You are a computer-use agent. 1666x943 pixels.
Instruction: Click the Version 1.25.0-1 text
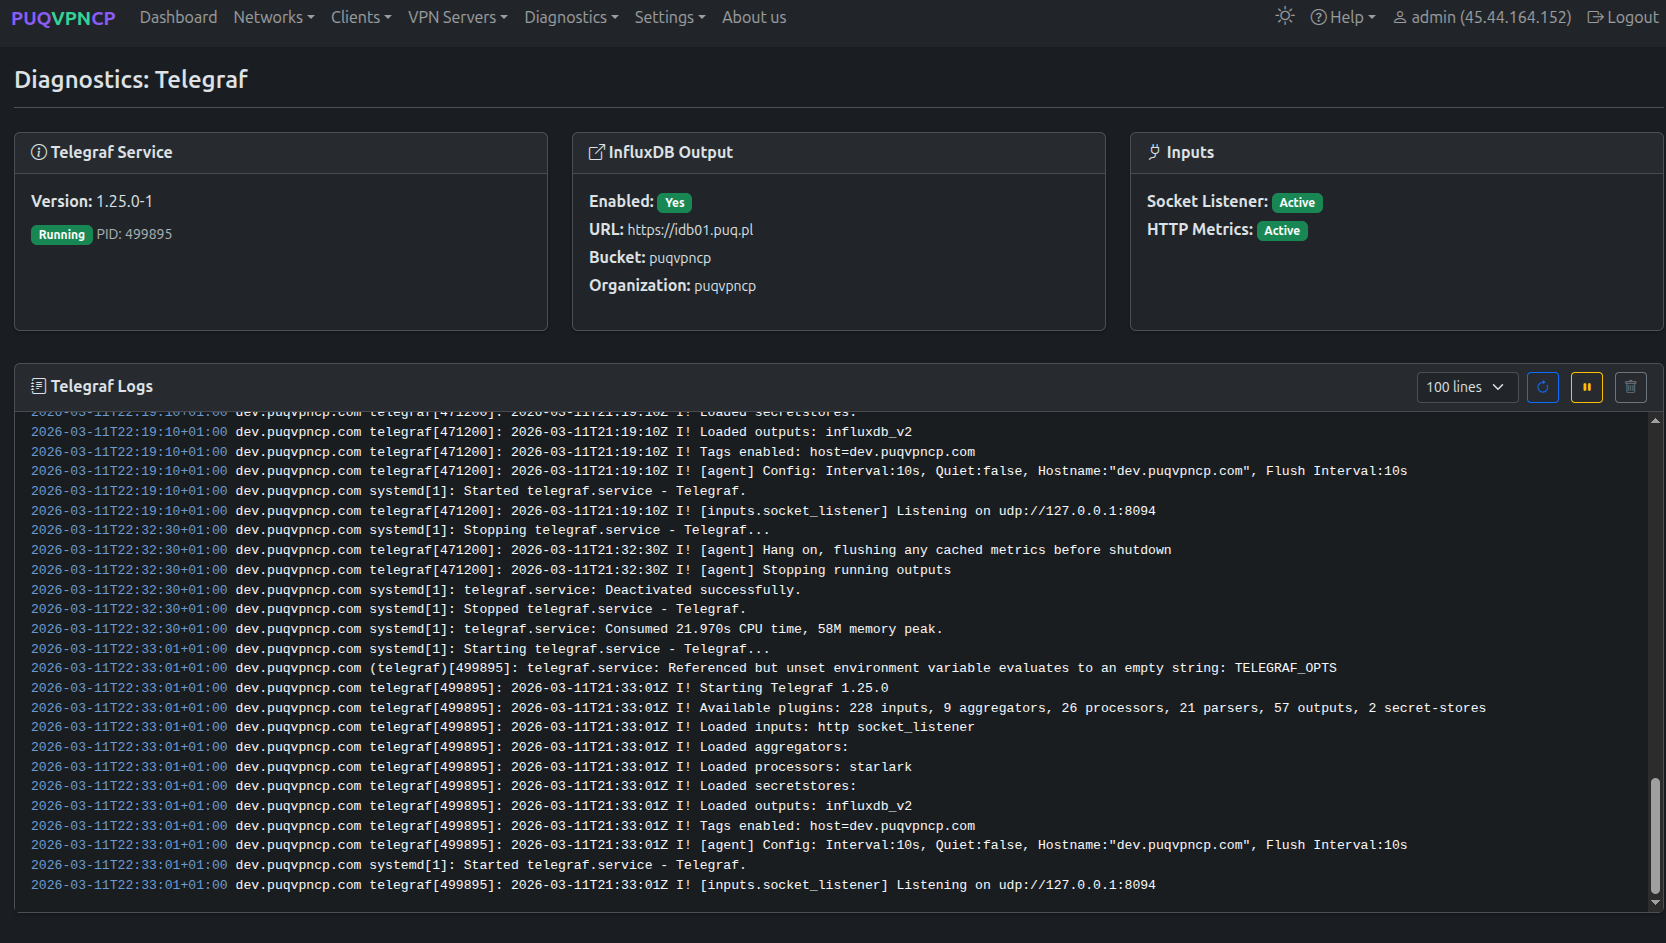92,201
